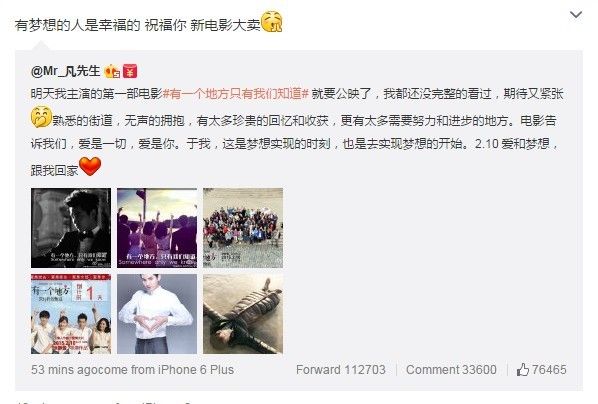Open the @Mr_凡先生 profile link
598x404 pixels.
pos(65,71)
